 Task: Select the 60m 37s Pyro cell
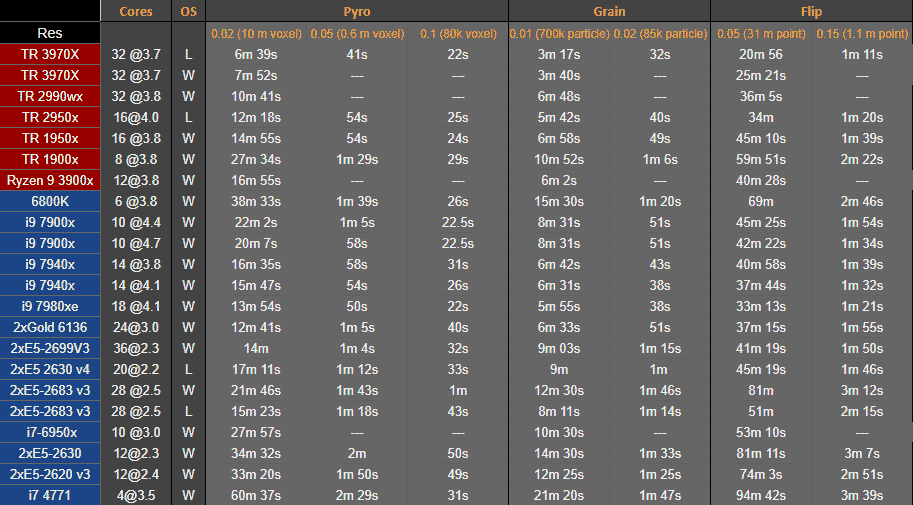point(256,495)
